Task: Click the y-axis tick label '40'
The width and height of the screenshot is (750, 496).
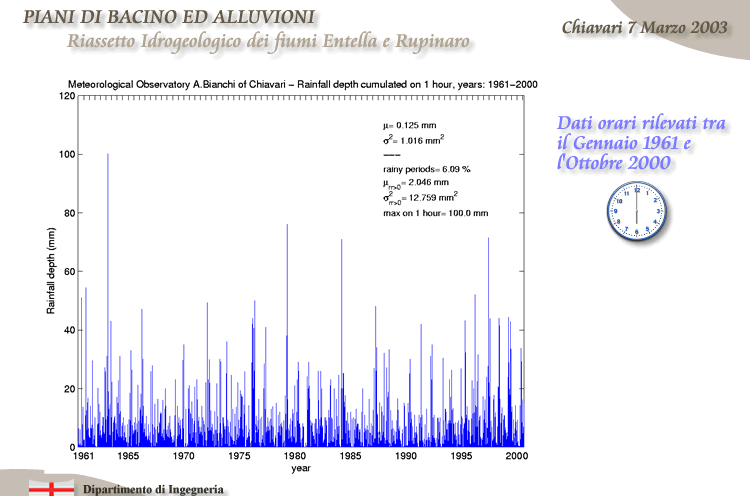Action: pyautogui.click(x=70, y=331)
